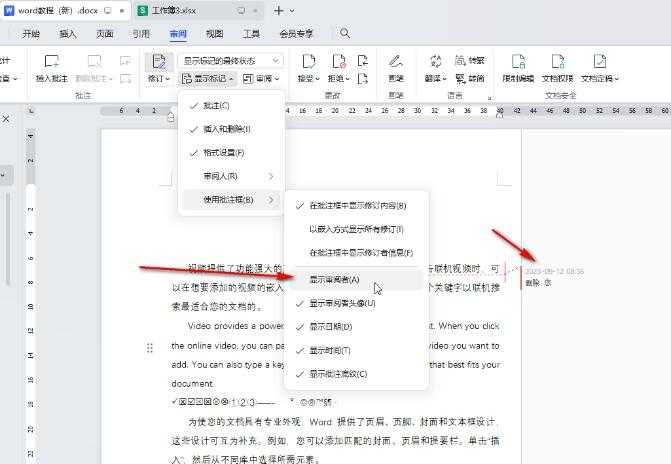Click the Review (审阅) ribbon tab
Viewport: 671px width, 464px height.
pos(178,33)
